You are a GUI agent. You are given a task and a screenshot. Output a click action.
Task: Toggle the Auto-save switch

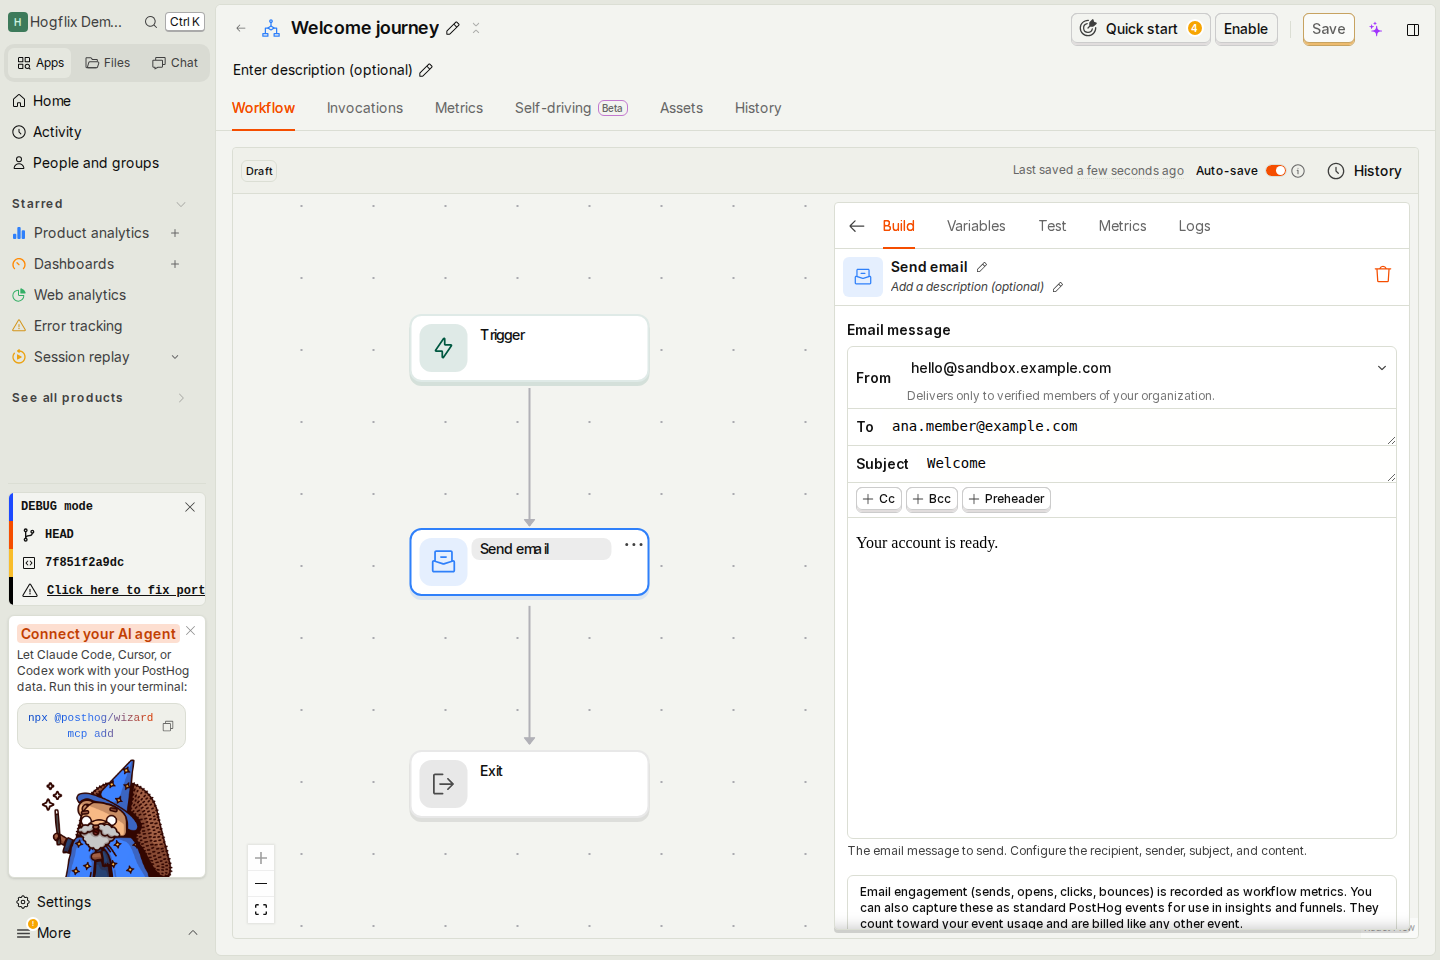(x=1276, y=171)
